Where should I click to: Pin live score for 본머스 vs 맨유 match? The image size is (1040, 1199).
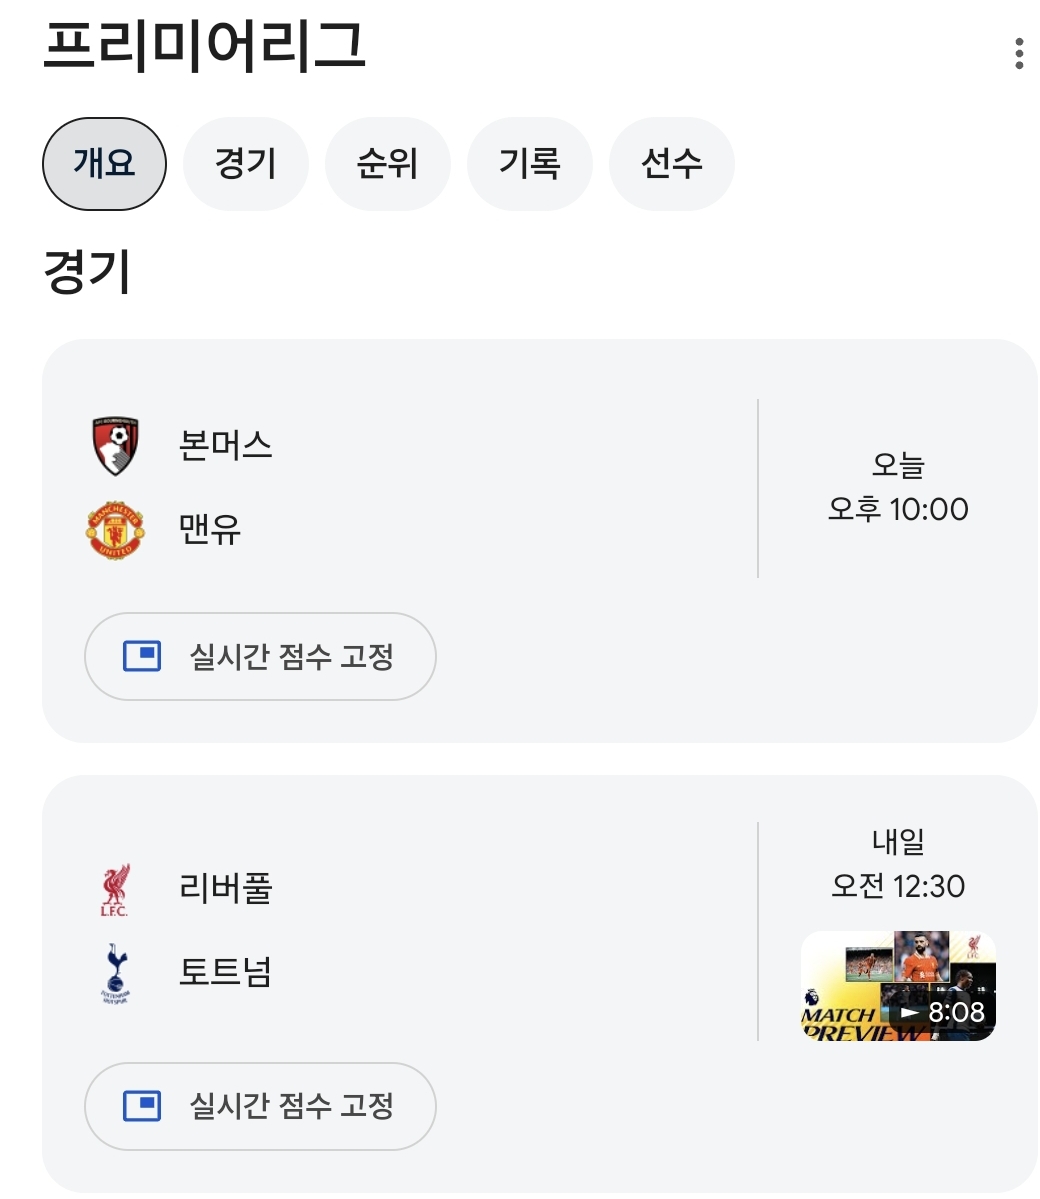[x=260, y=657]
